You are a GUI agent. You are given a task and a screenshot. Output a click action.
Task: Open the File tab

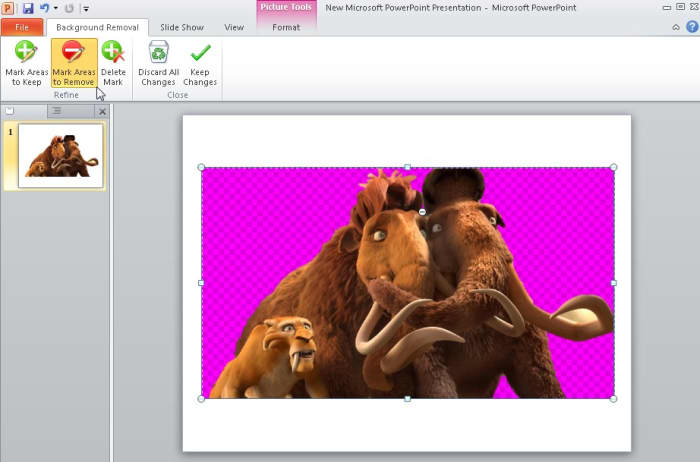pos(22,27)
